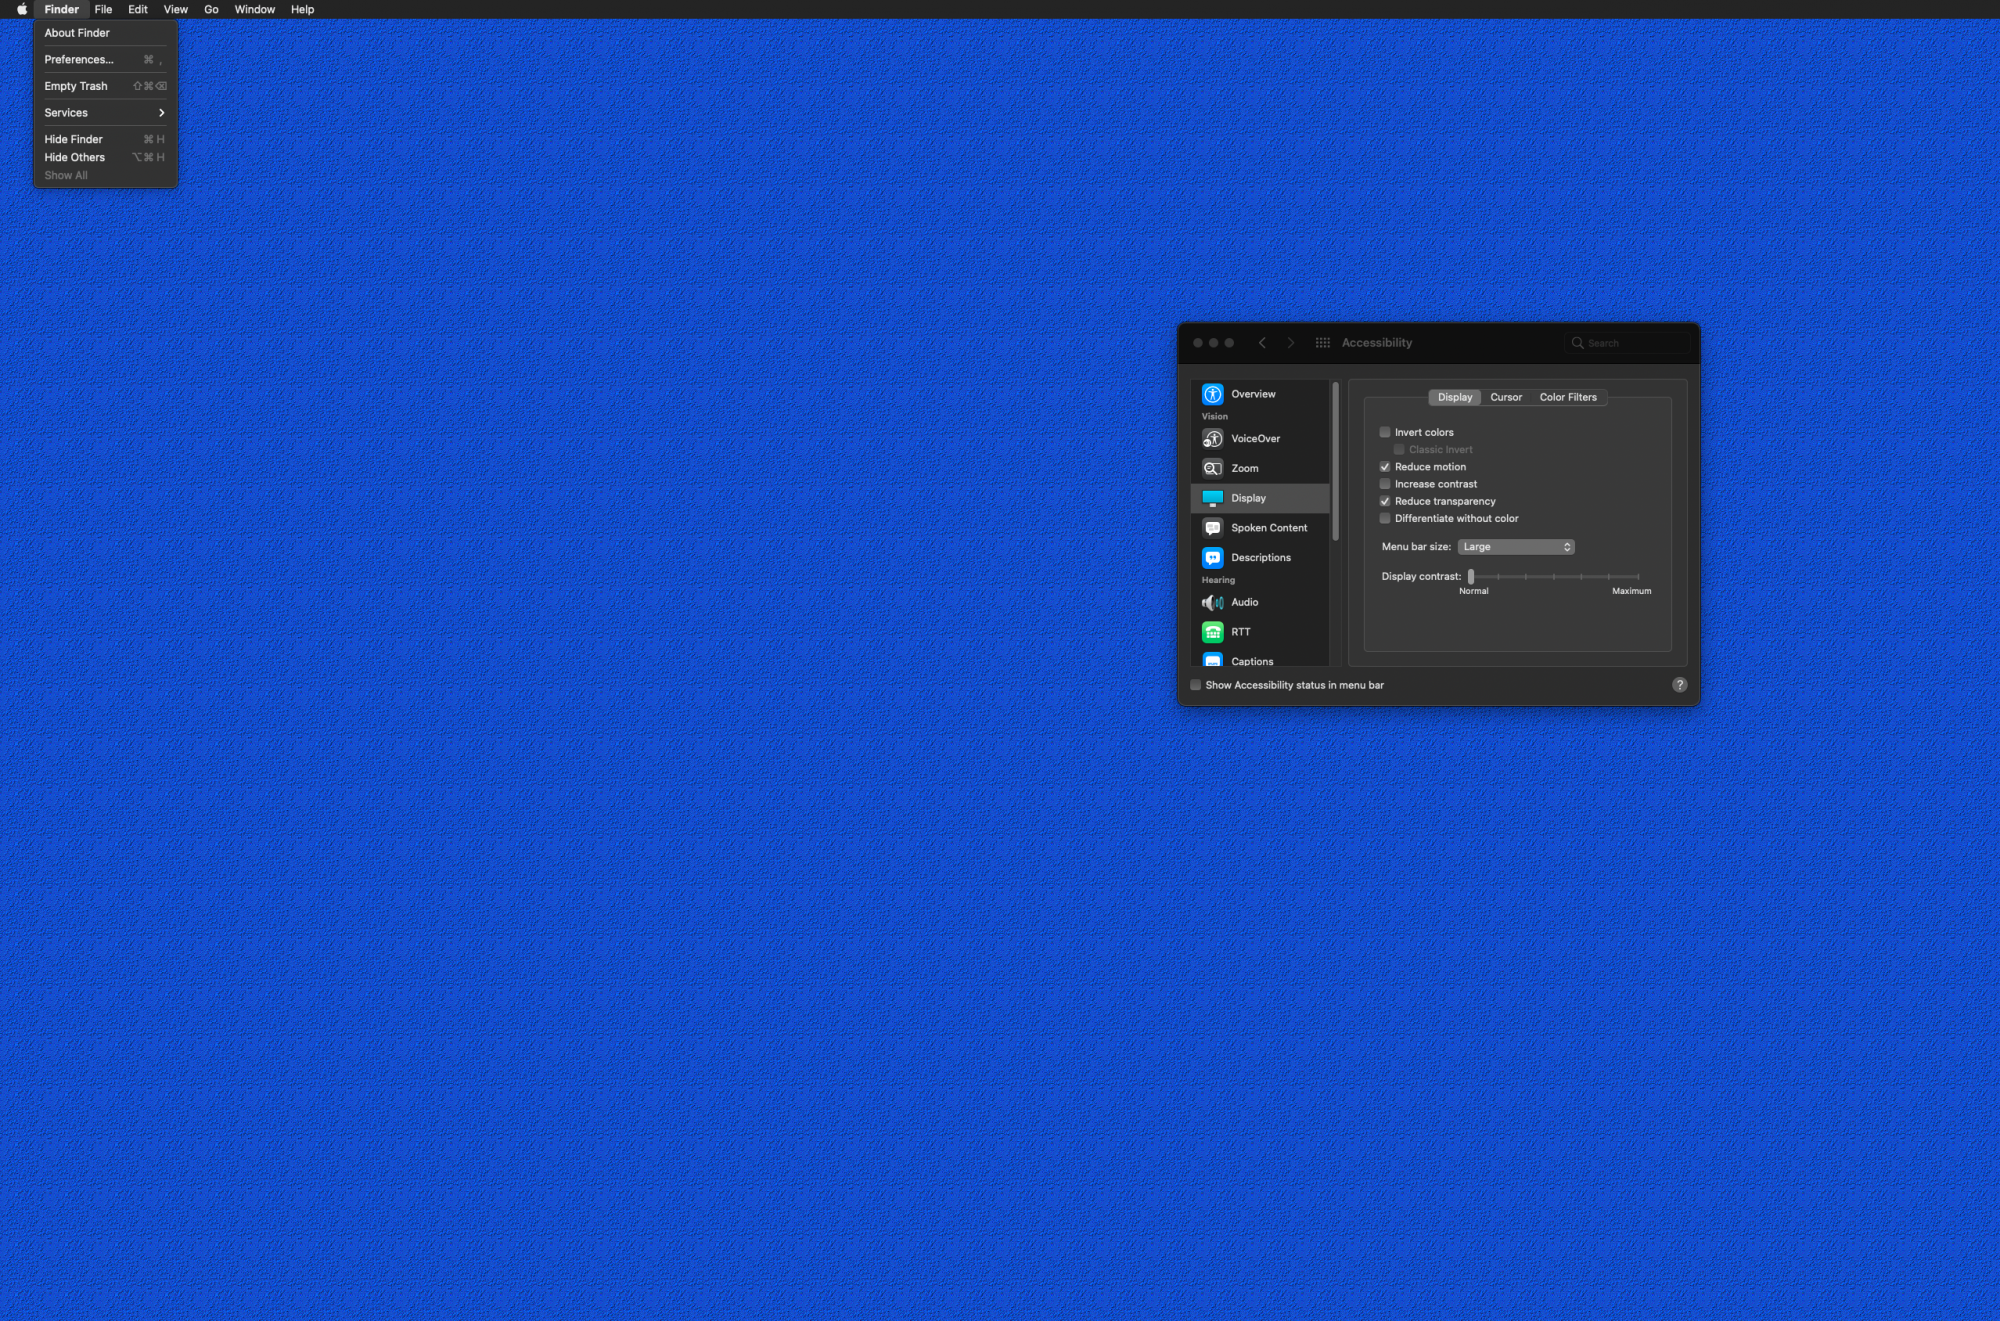Click the help question mark button
This screenshot has height=1321, width=2000.
(x=1679, y=685)
